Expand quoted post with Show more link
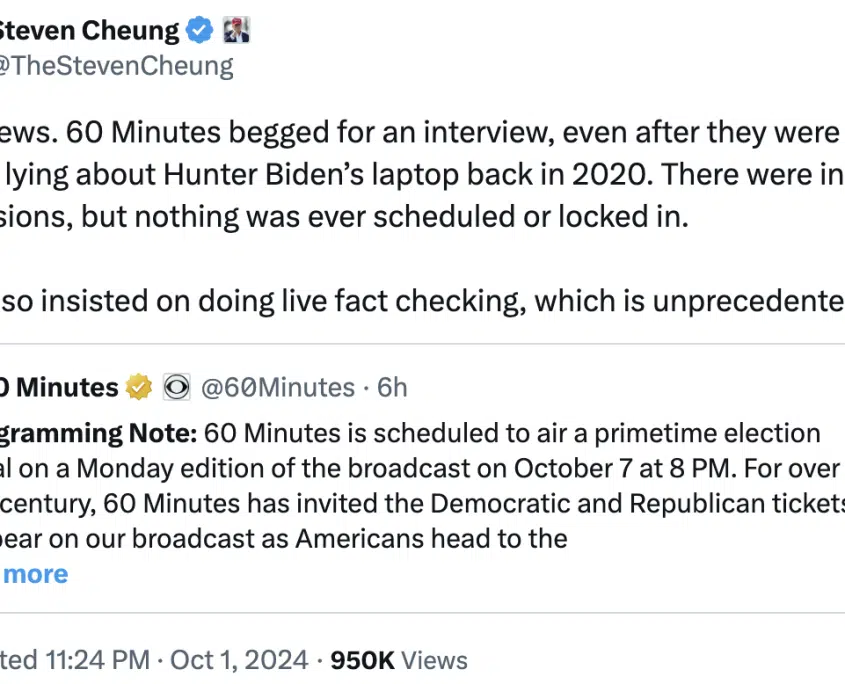Image resolution: width=845 pixels, height=684 pixels. 36,574
